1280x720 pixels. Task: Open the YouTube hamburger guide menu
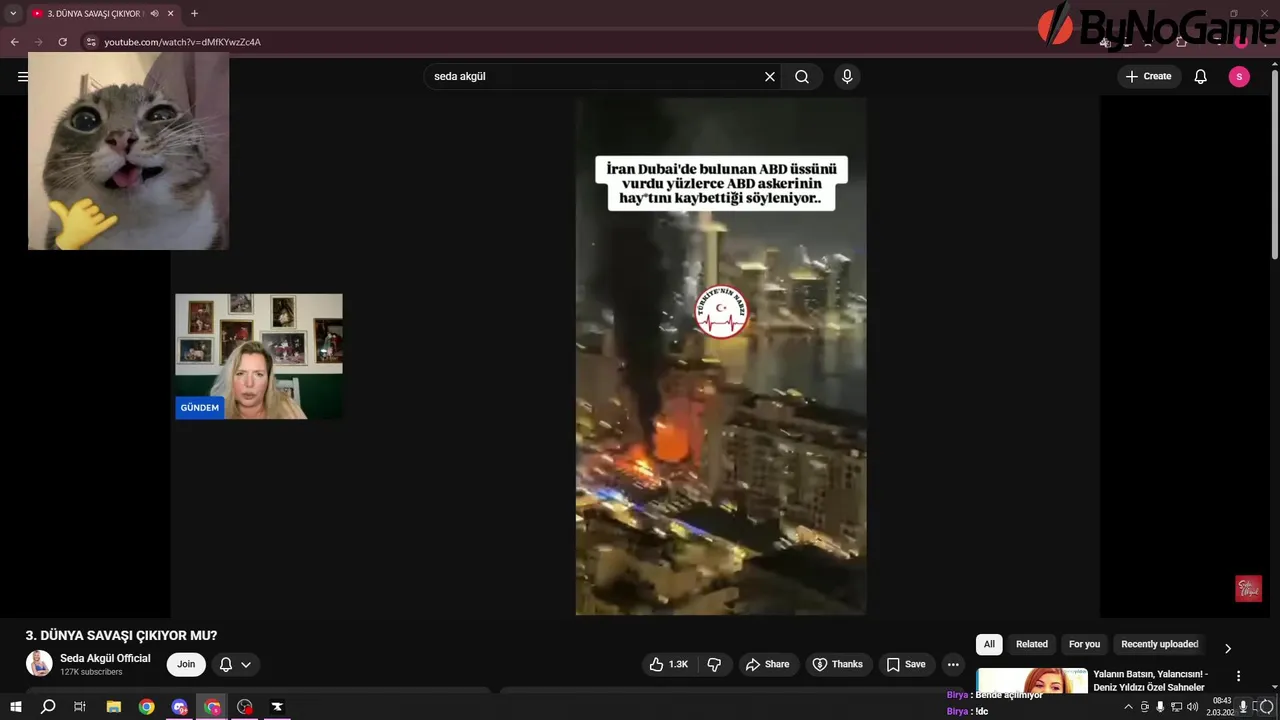(22, 76)
